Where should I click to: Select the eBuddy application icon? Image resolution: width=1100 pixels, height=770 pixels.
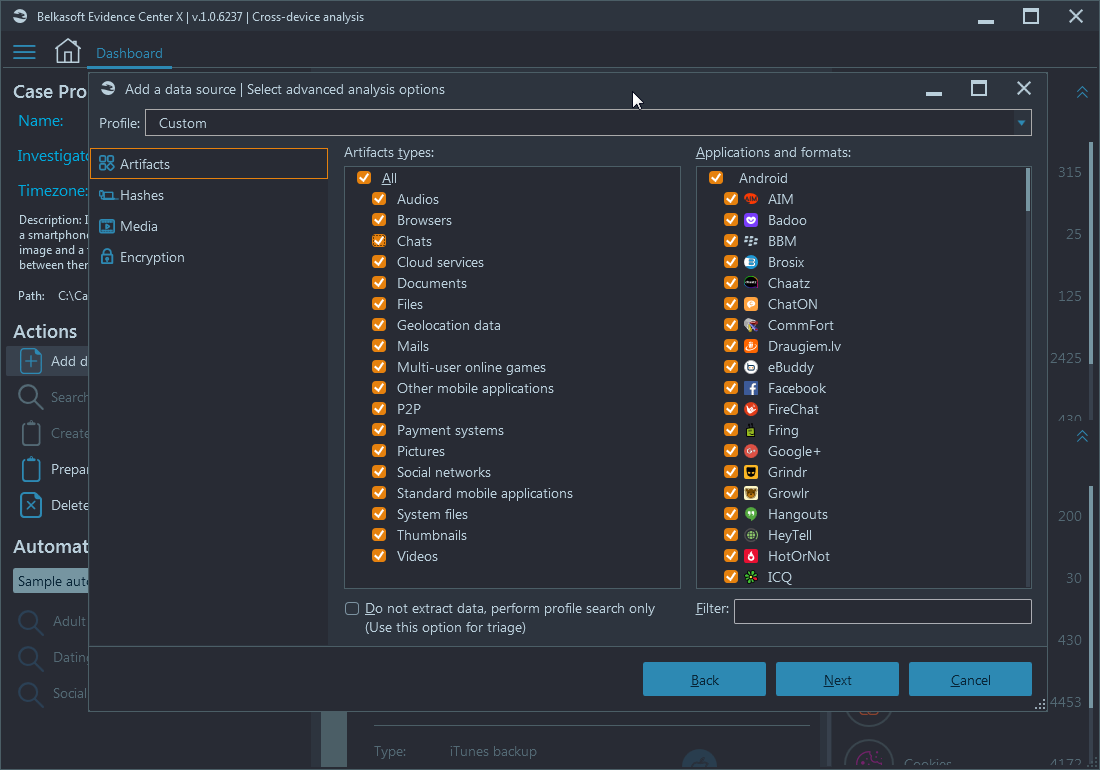pos(751,367)
